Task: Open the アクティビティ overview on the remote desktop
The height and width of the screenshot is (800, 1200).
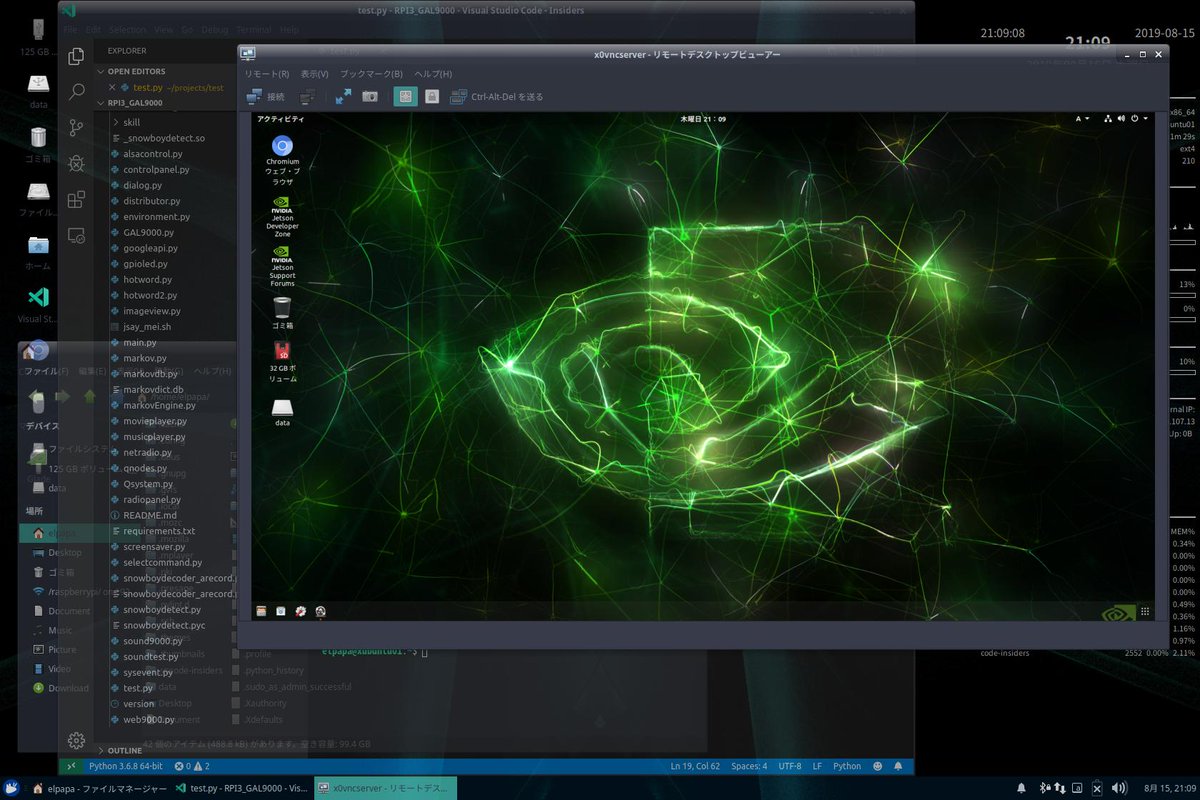Action: pos(281,119)
